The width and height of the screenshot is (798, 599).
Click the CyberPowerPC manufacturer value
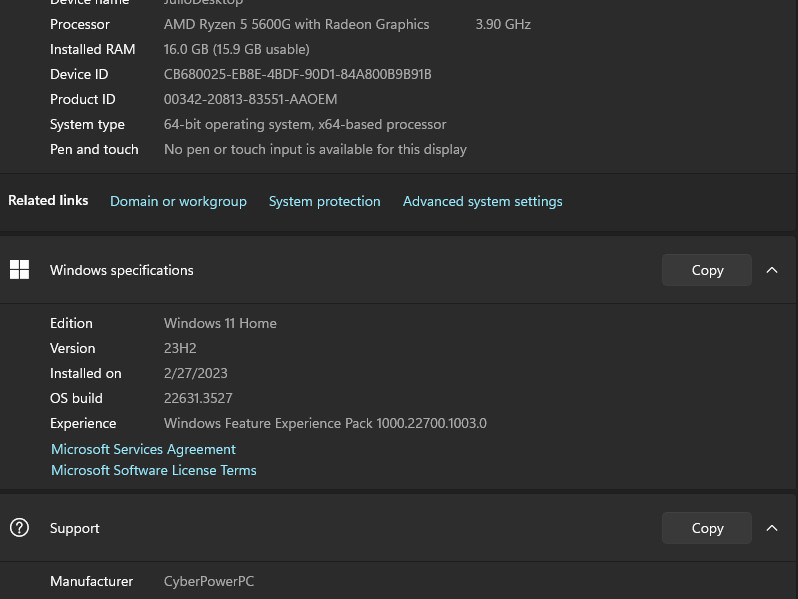[209, 581]
